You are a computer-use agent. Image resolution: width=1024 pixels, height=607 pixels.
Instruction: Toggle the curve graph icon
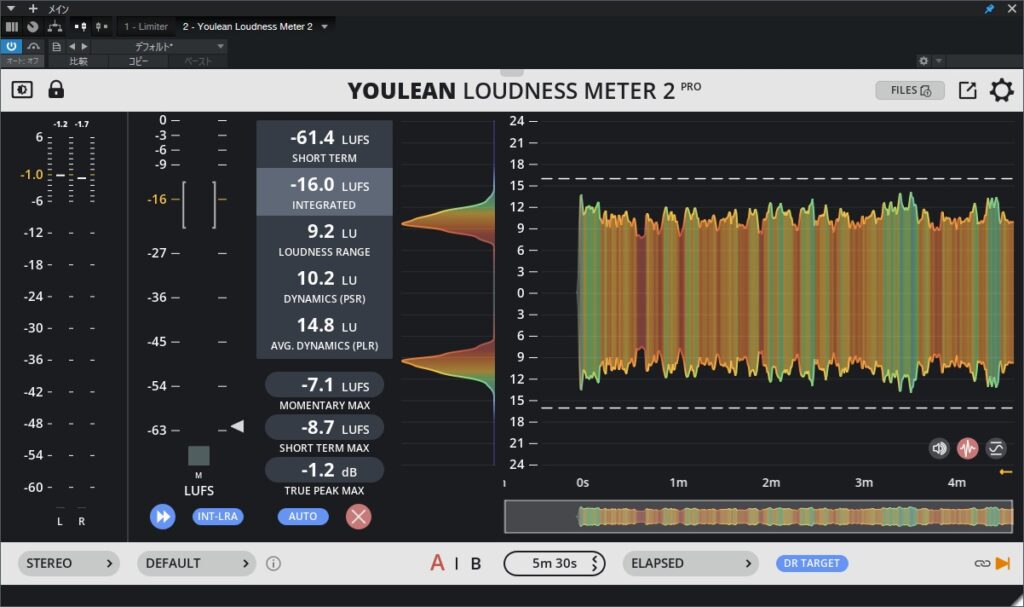[996, 448]
